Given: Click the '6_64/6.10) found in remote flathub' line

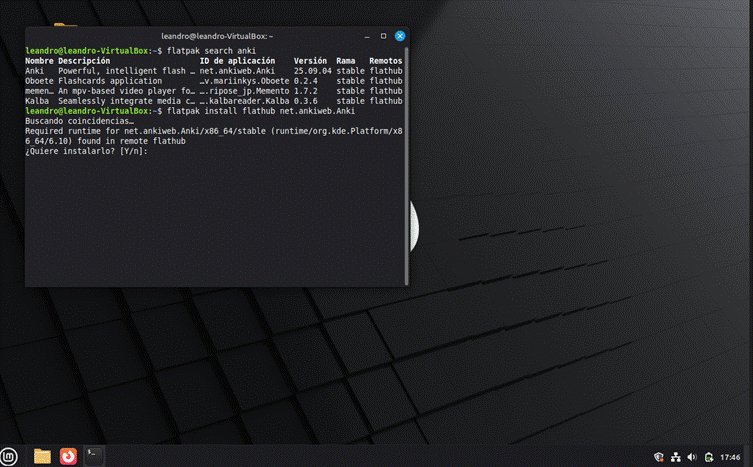Looking at the screenshot, I should click(x=105, y=141).
